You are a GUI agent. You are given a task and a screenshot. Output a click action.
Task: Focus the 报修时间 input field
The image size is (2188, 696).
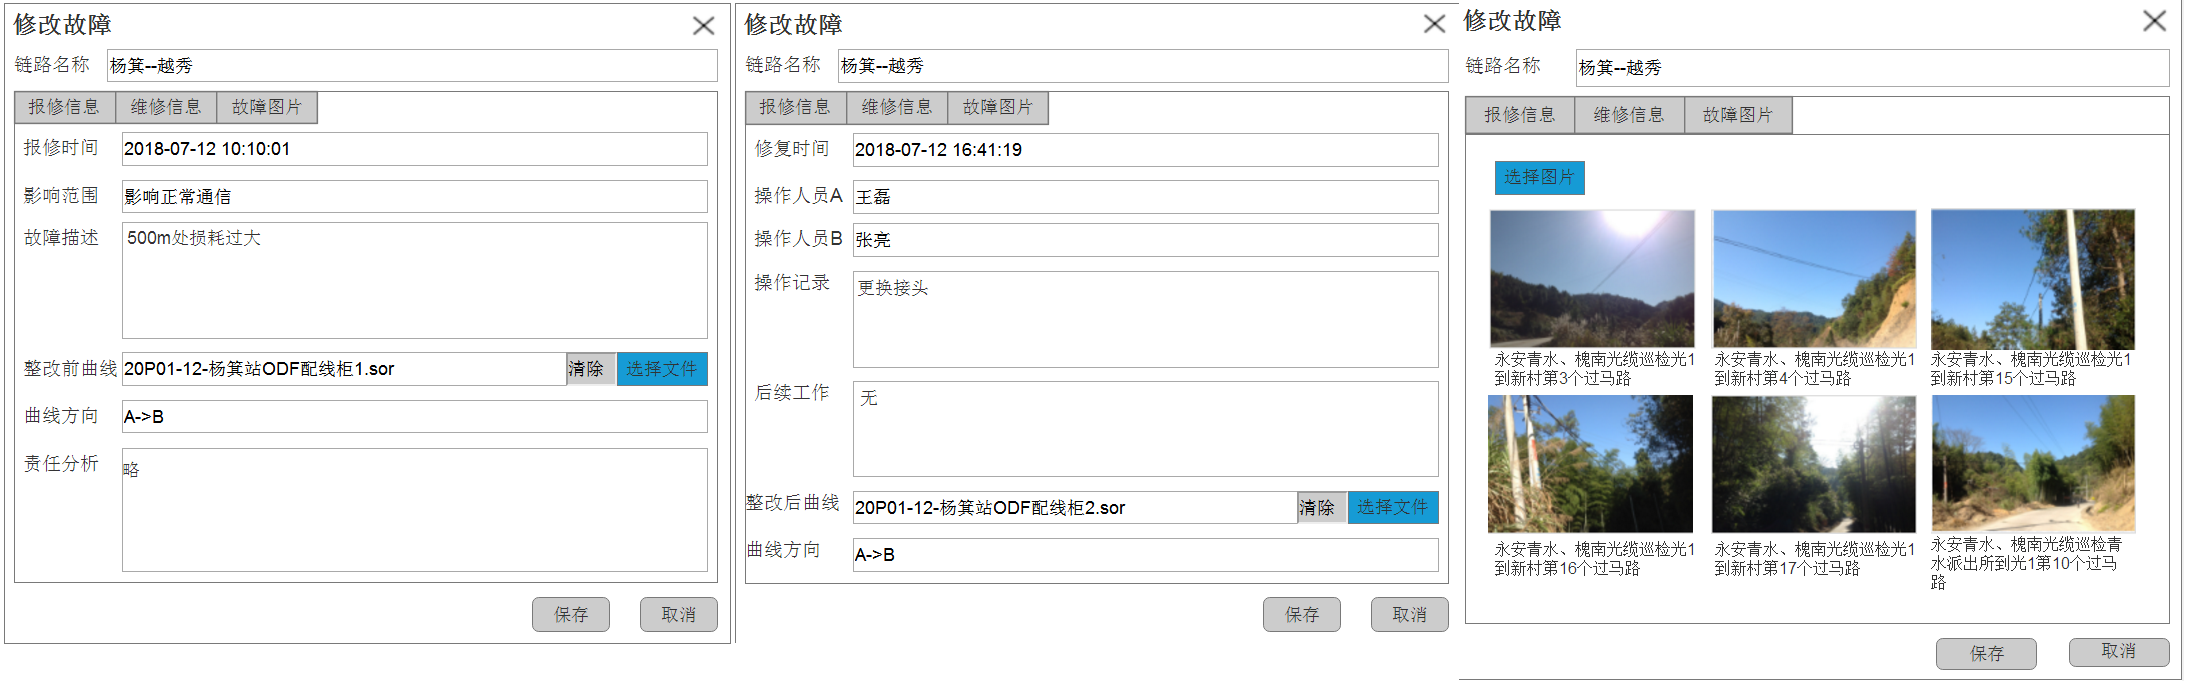tap(414, 149)
